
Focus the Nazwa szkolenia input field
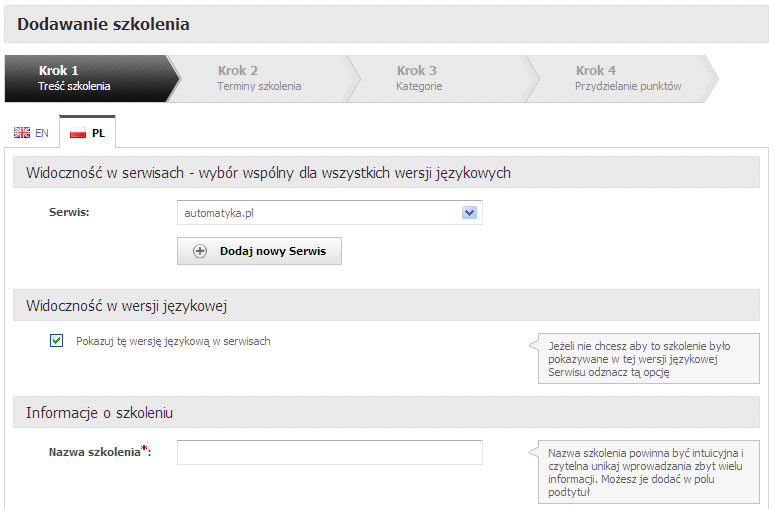(x=330, y=452)
